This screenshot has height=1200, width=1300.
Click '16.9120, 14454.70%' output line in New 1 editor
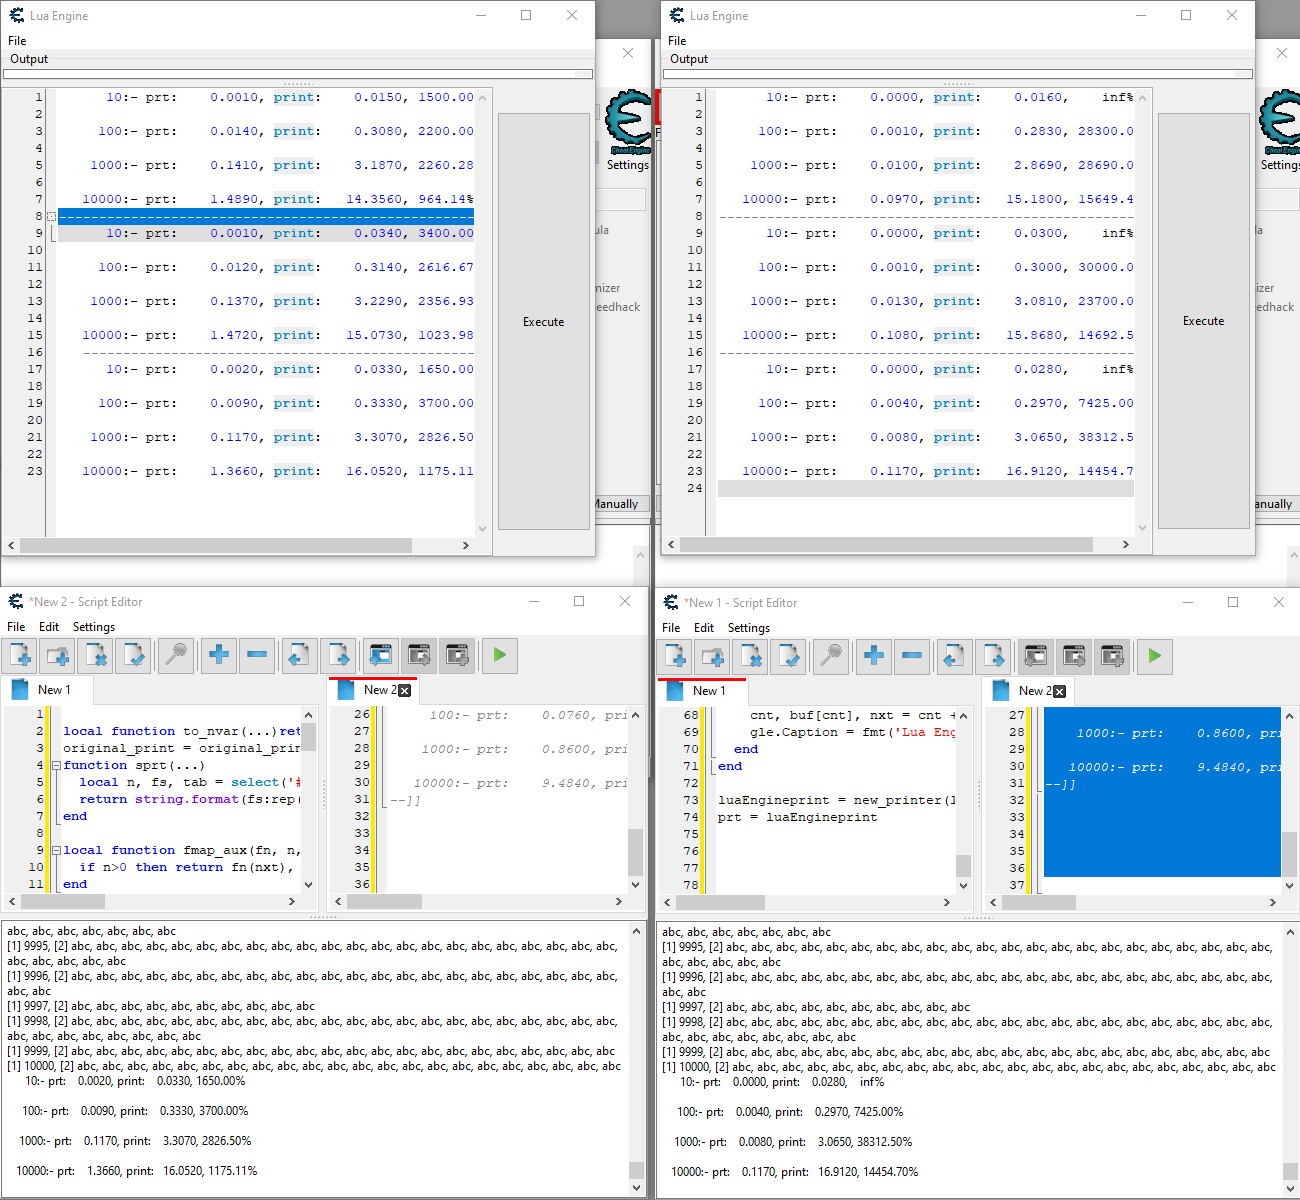tap(795, 1172)
